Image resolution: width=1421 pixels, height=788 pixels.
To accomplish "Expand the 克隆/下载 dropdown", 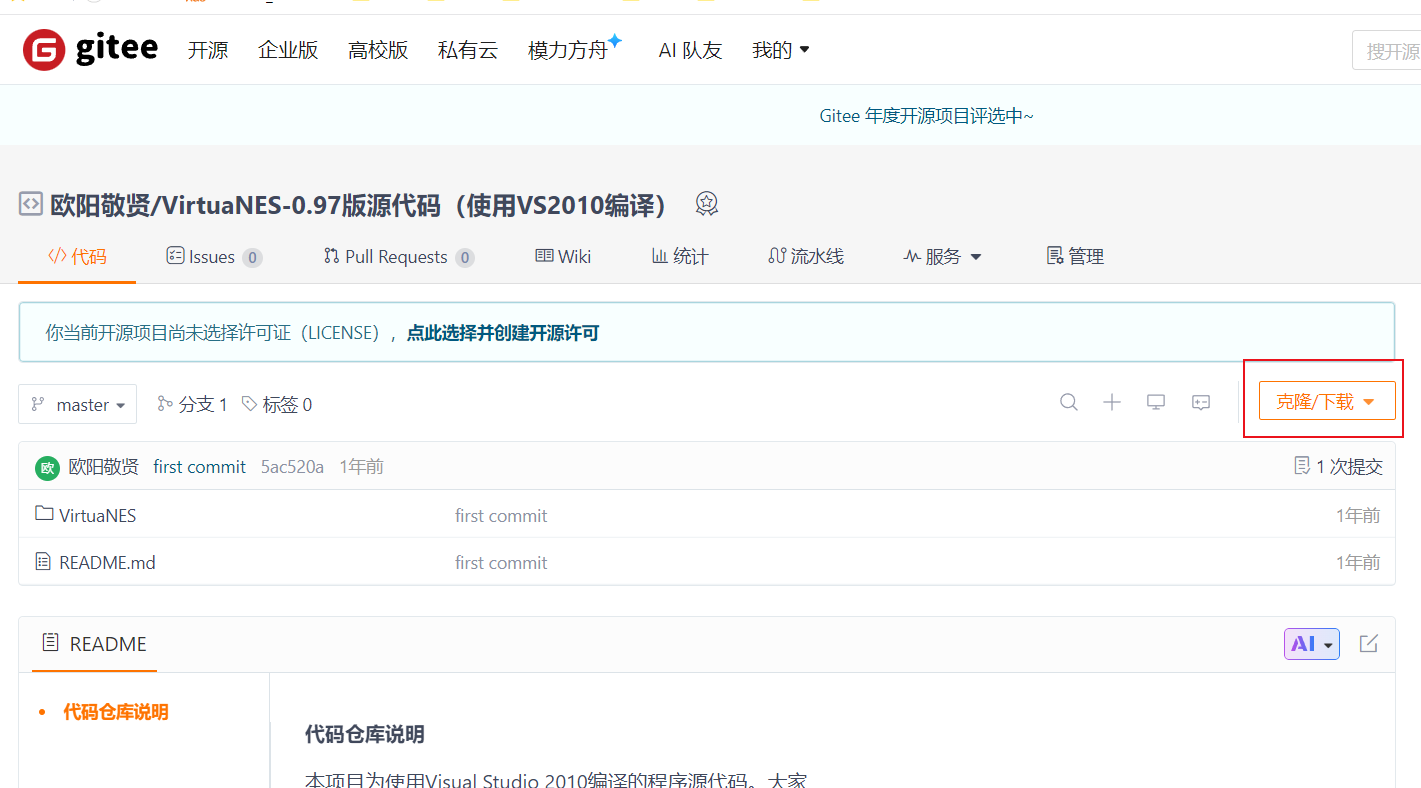I will [1327, 401].
